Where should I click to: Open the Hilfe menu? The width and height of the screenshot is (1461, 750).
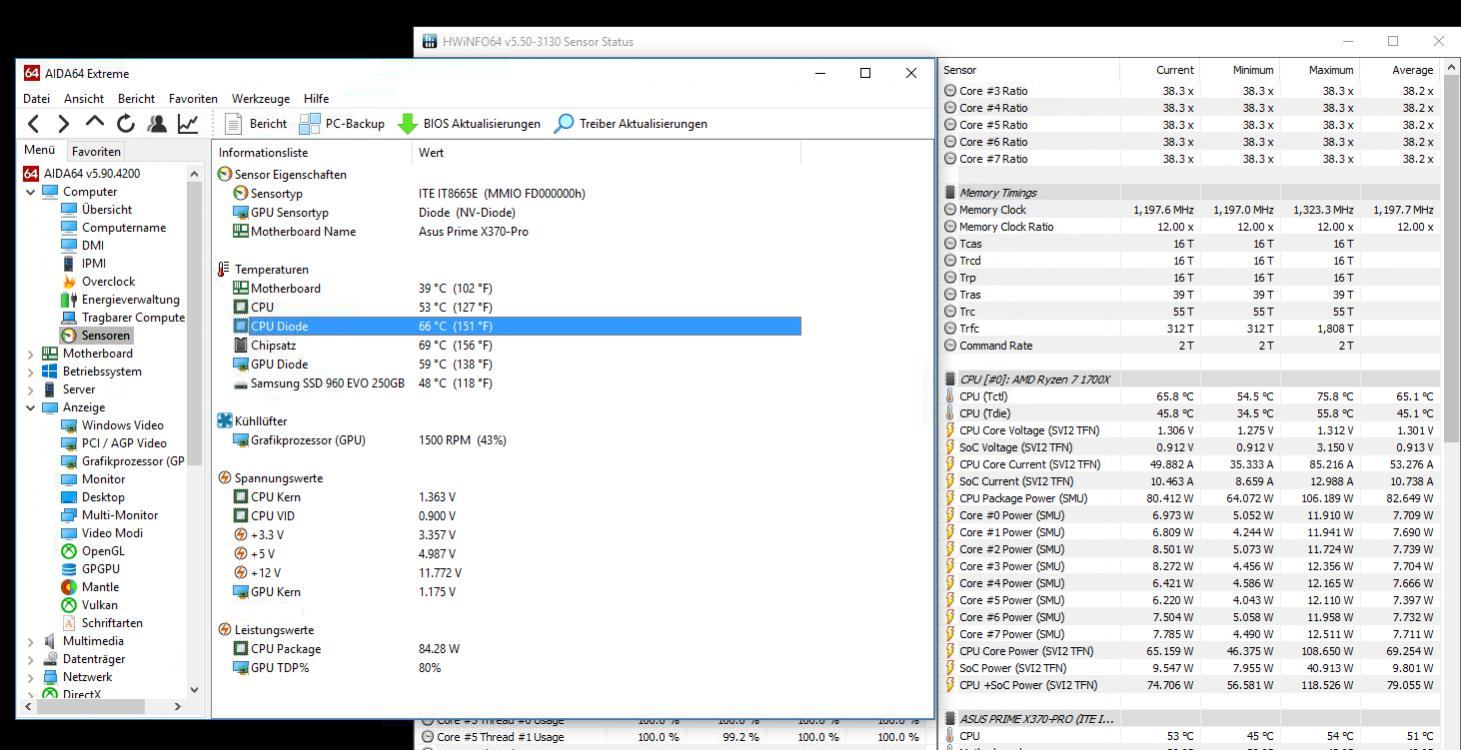click(x=316, y=99)
